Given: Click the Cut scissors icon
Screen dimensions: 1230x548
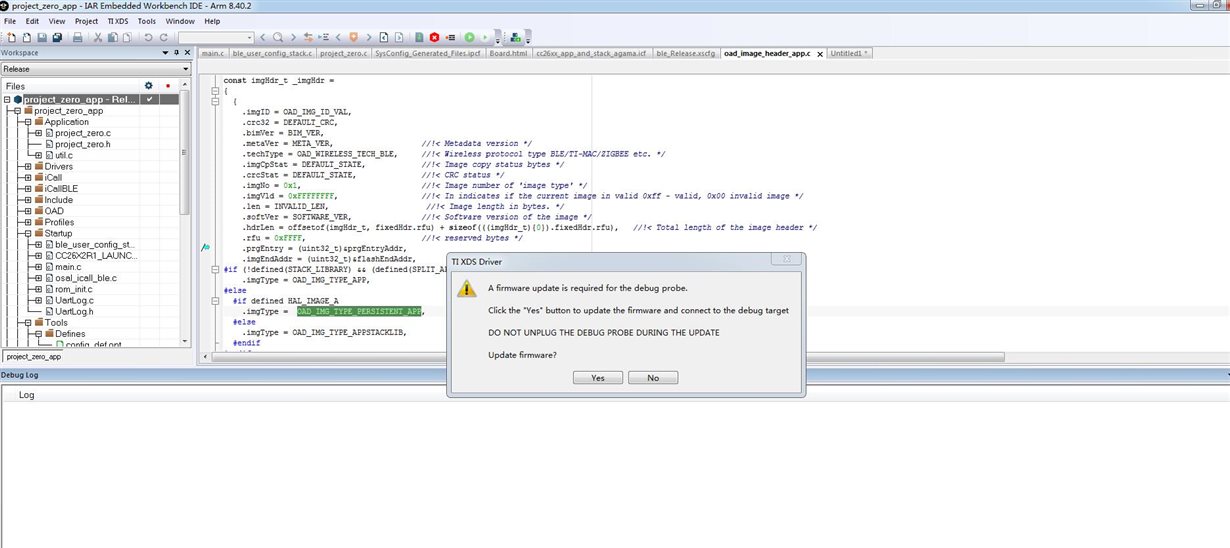Looking at the screenshot, I should coord(98,37).
